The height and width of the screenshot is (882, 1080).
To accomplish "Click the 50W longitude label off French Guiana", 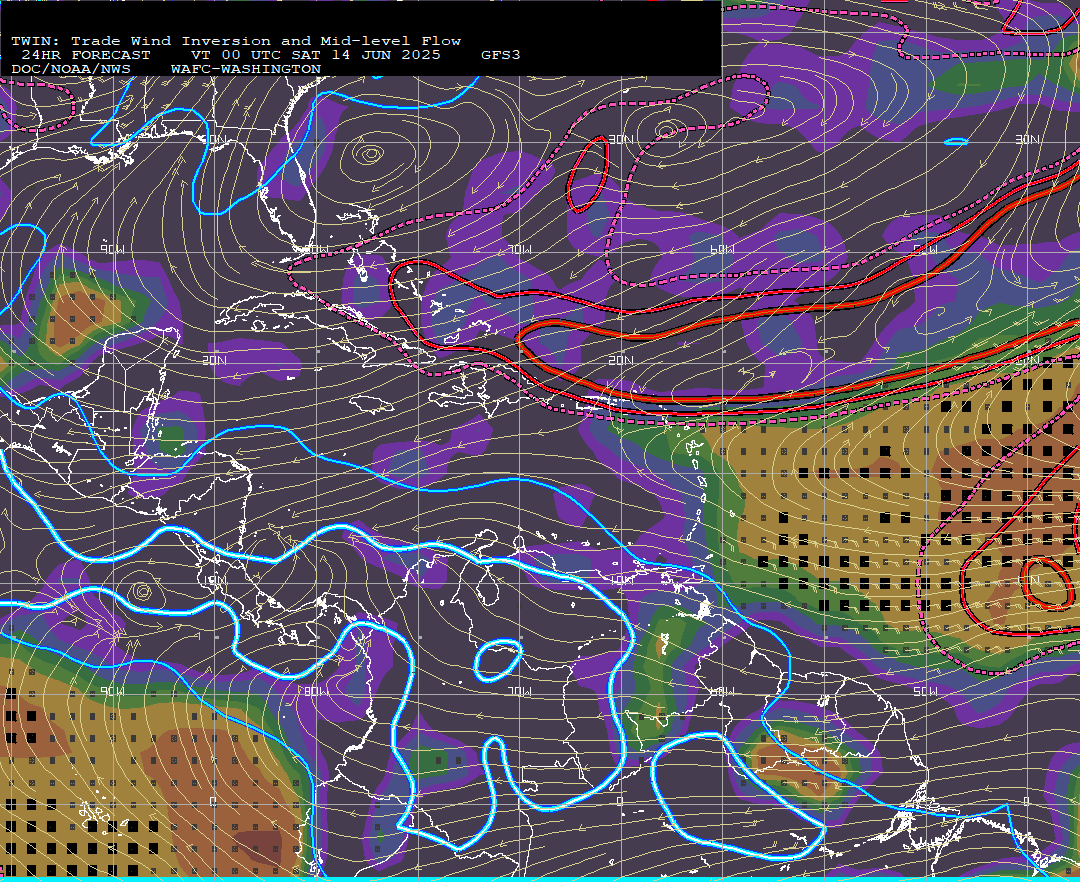I will point(925,691).
